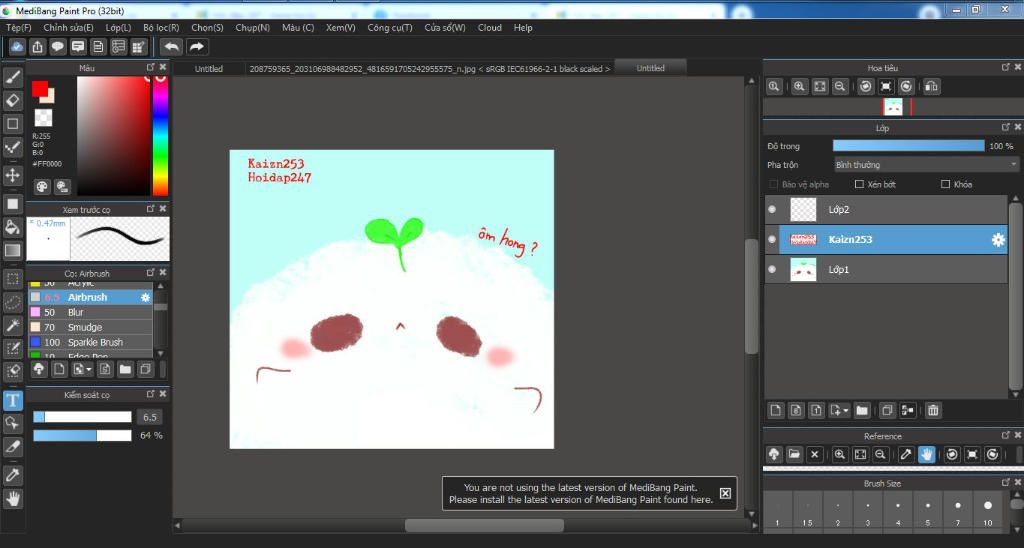
Task: Click the cloud save icon in top toolbar
Action: pyautogui.click(x=17, y=46)
